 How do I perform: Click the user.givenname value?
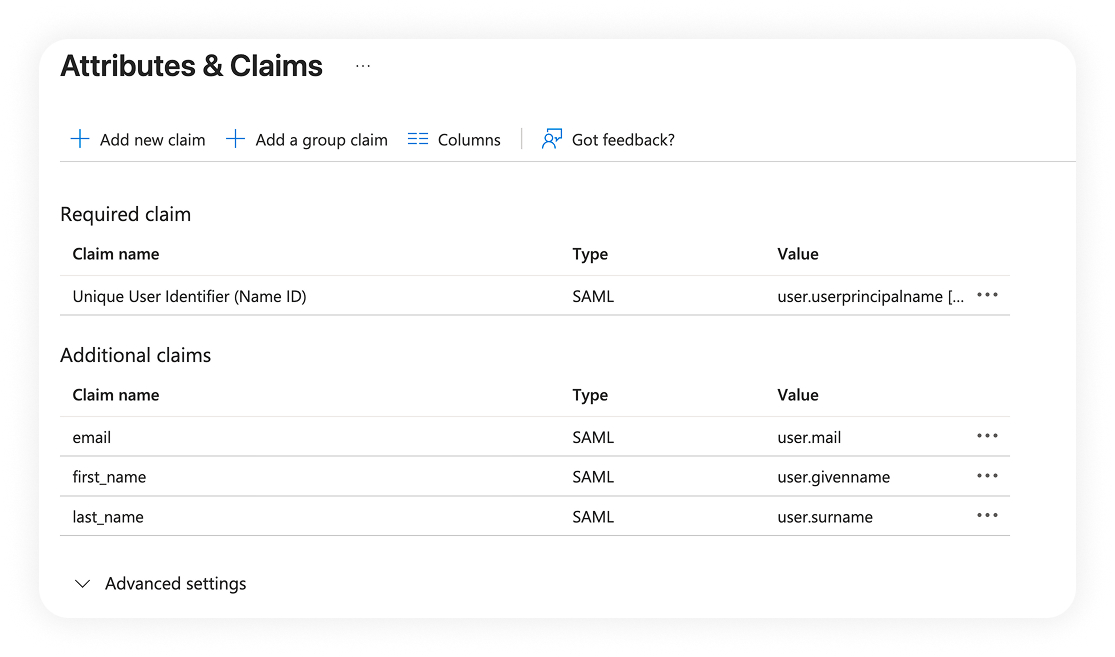point(833,478)
